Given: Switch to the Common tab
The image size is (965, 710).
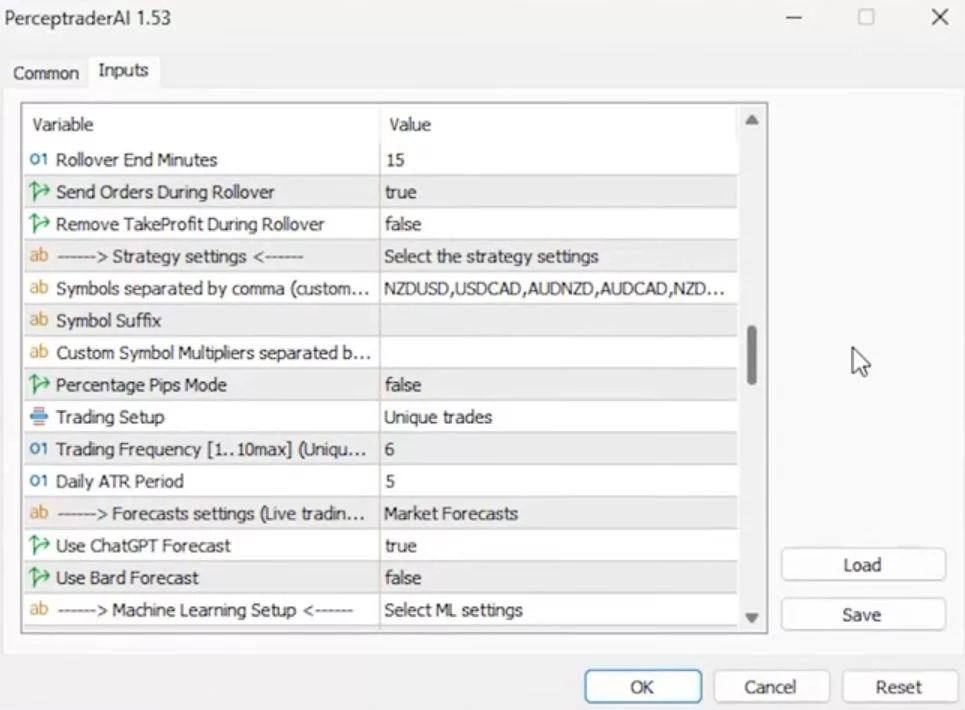Looking at the screenshot, I should click(46, 73).
